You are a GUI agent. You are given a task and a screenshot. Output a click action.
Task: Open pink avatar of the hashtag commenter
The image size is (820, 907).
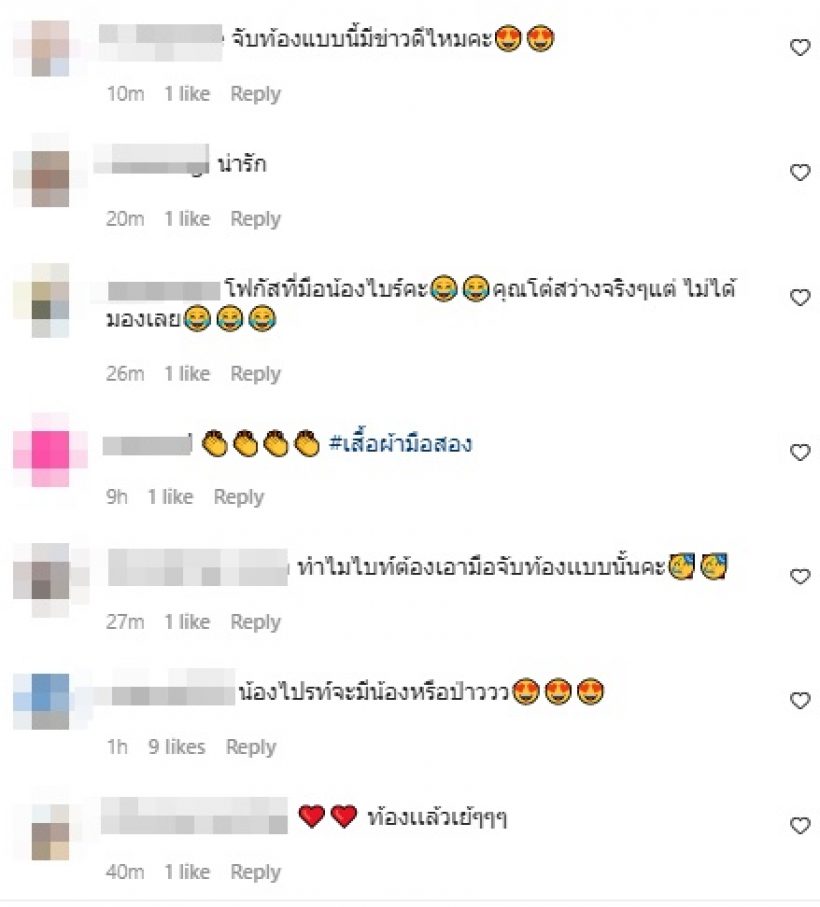click(x=50, y=450)
